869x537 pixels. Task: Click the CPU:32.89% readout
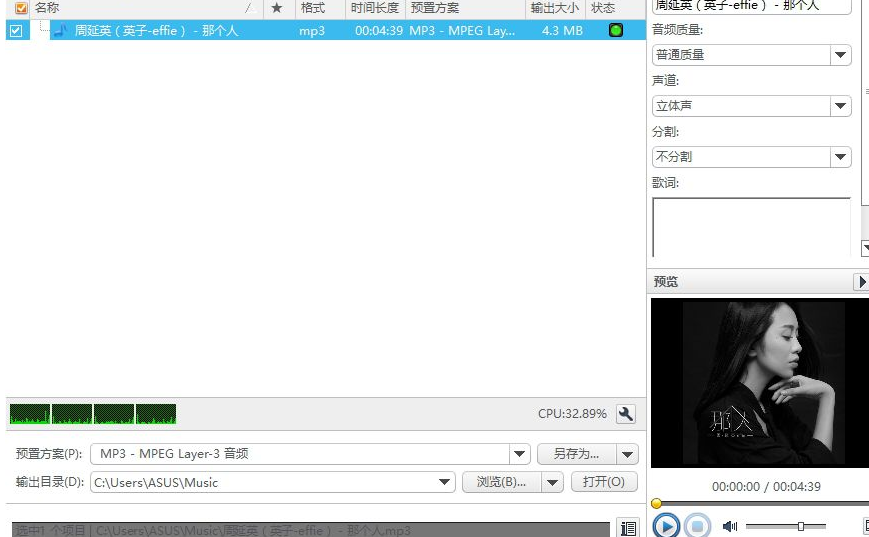tap(572, 414)
